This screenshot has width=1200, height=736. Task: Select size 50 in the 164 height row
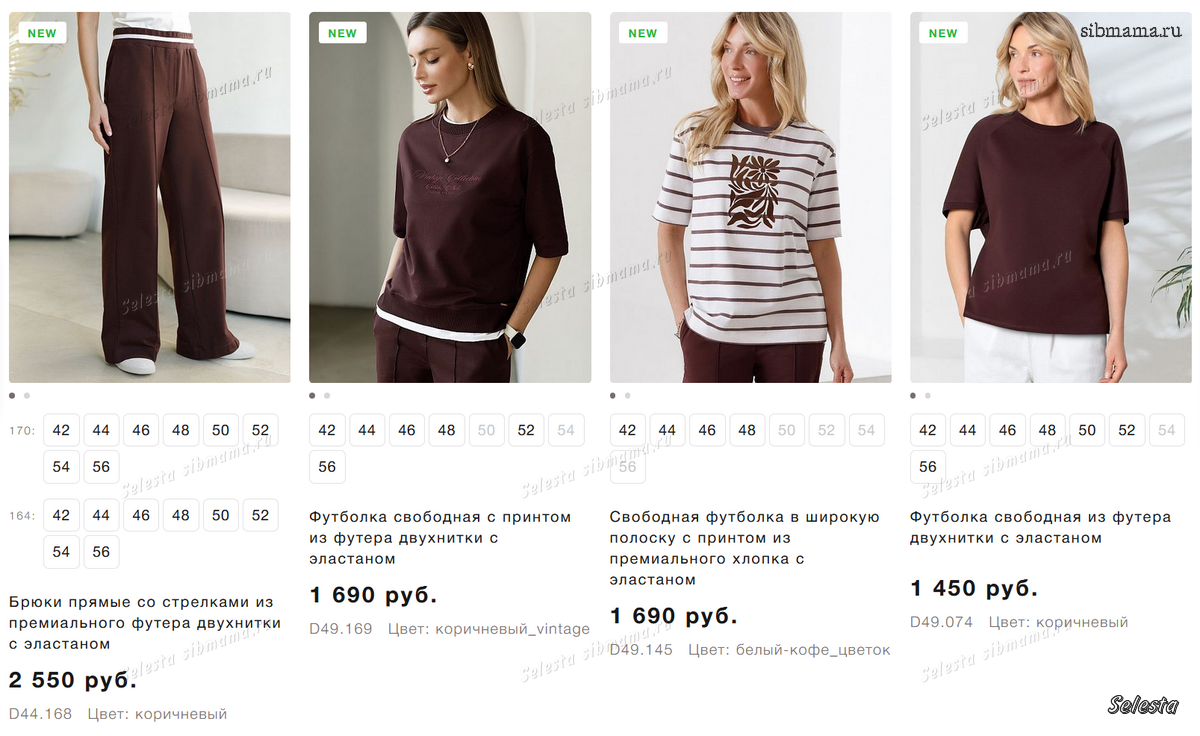(x=220, y=515)
